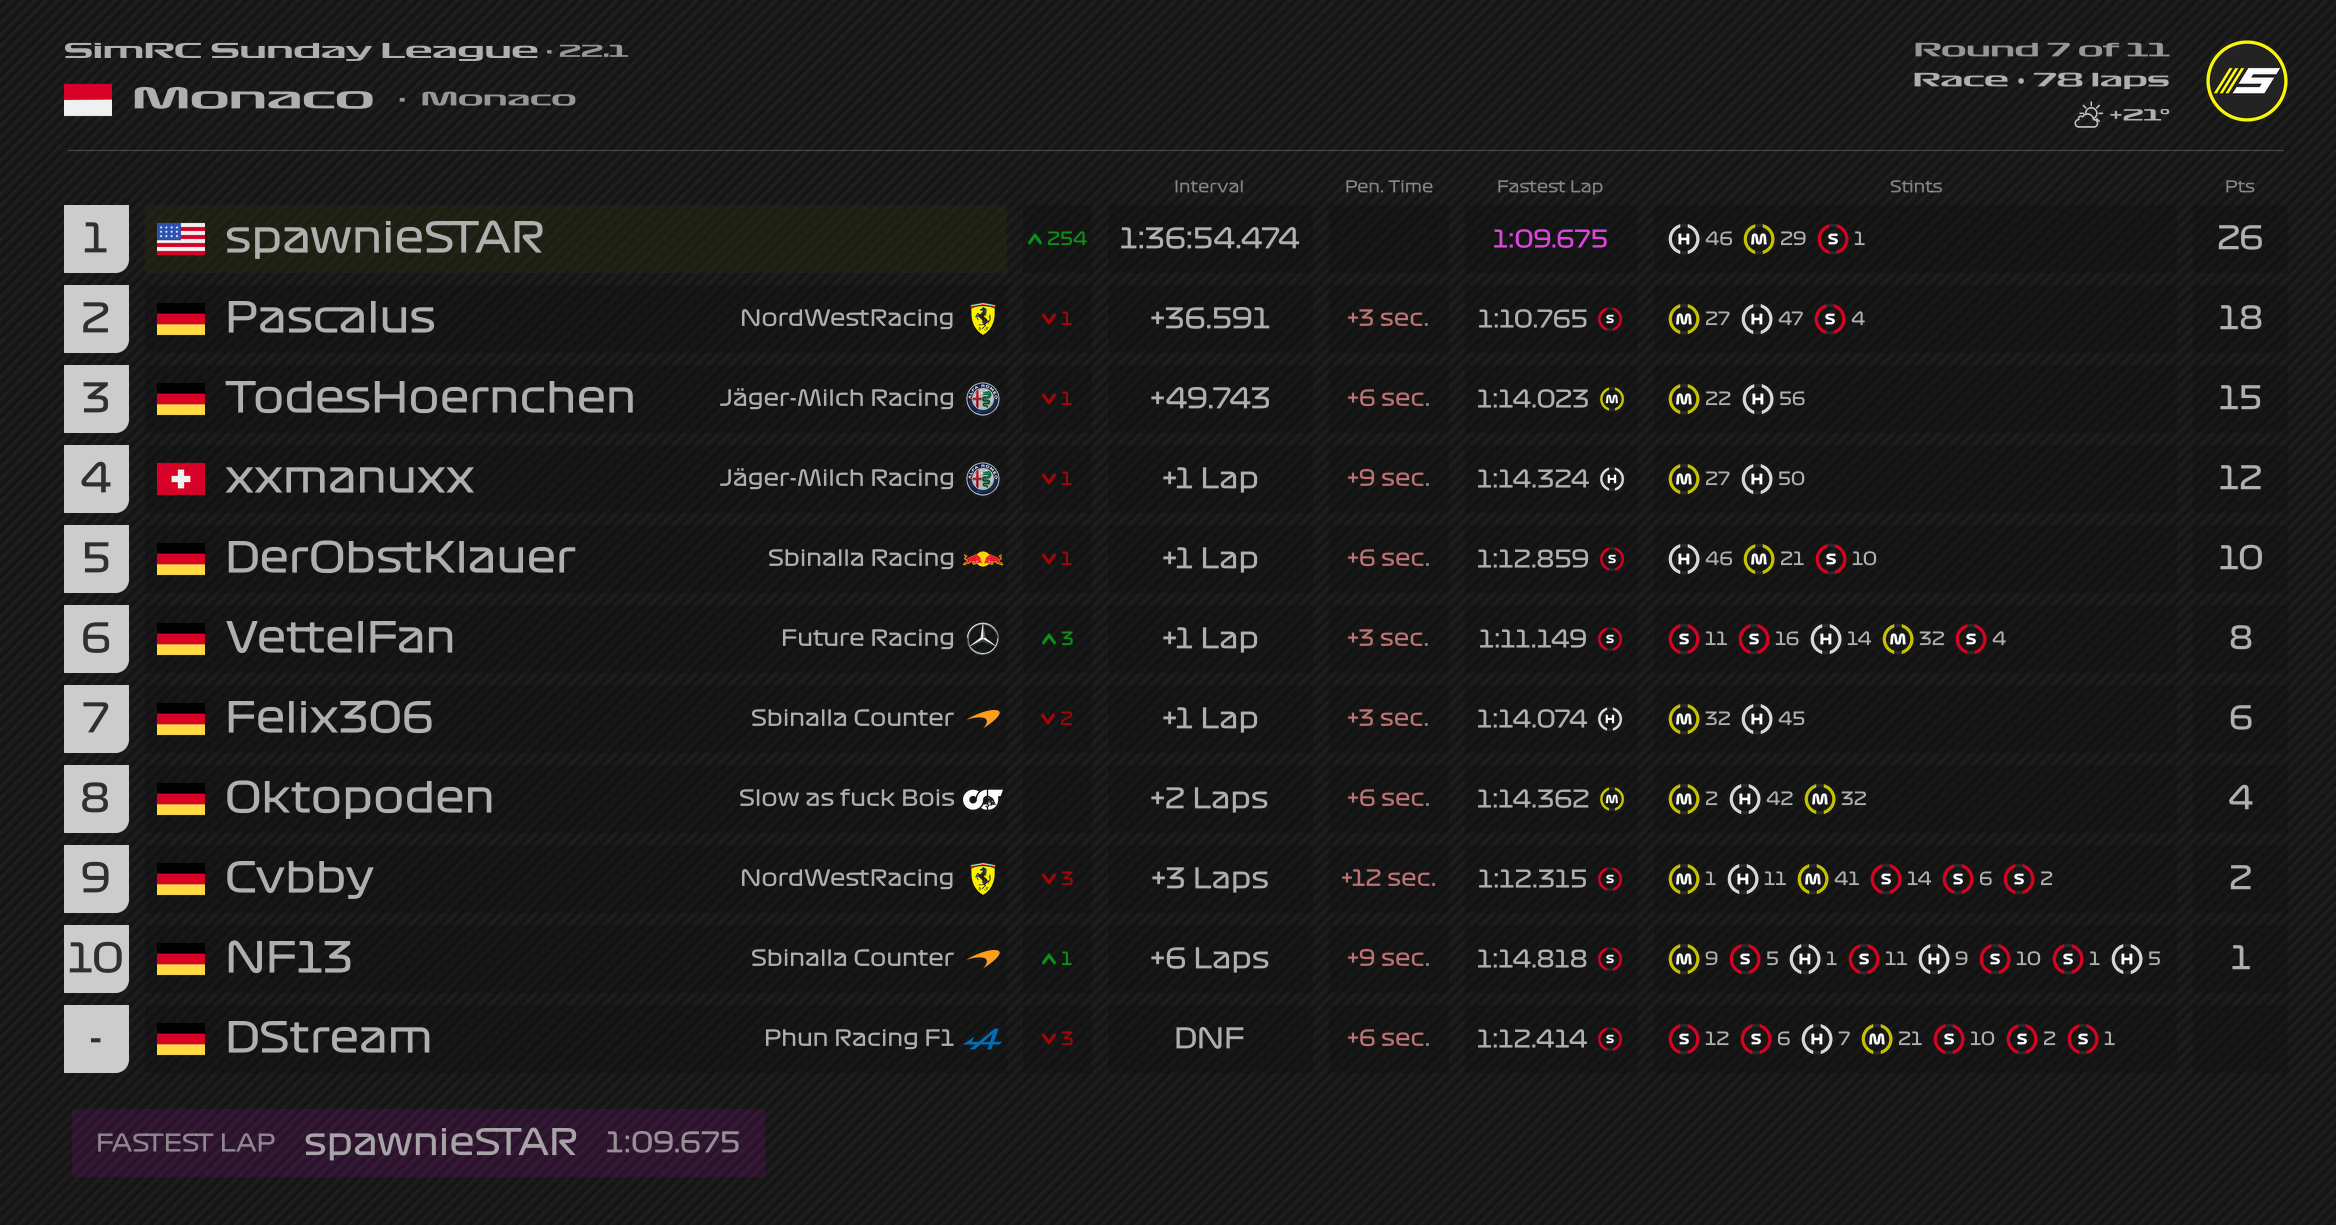Click DerObstKlauer's Red Bull team logo
The width and height of the screenshot is (2336, 1225).
(x=983, y=558)
